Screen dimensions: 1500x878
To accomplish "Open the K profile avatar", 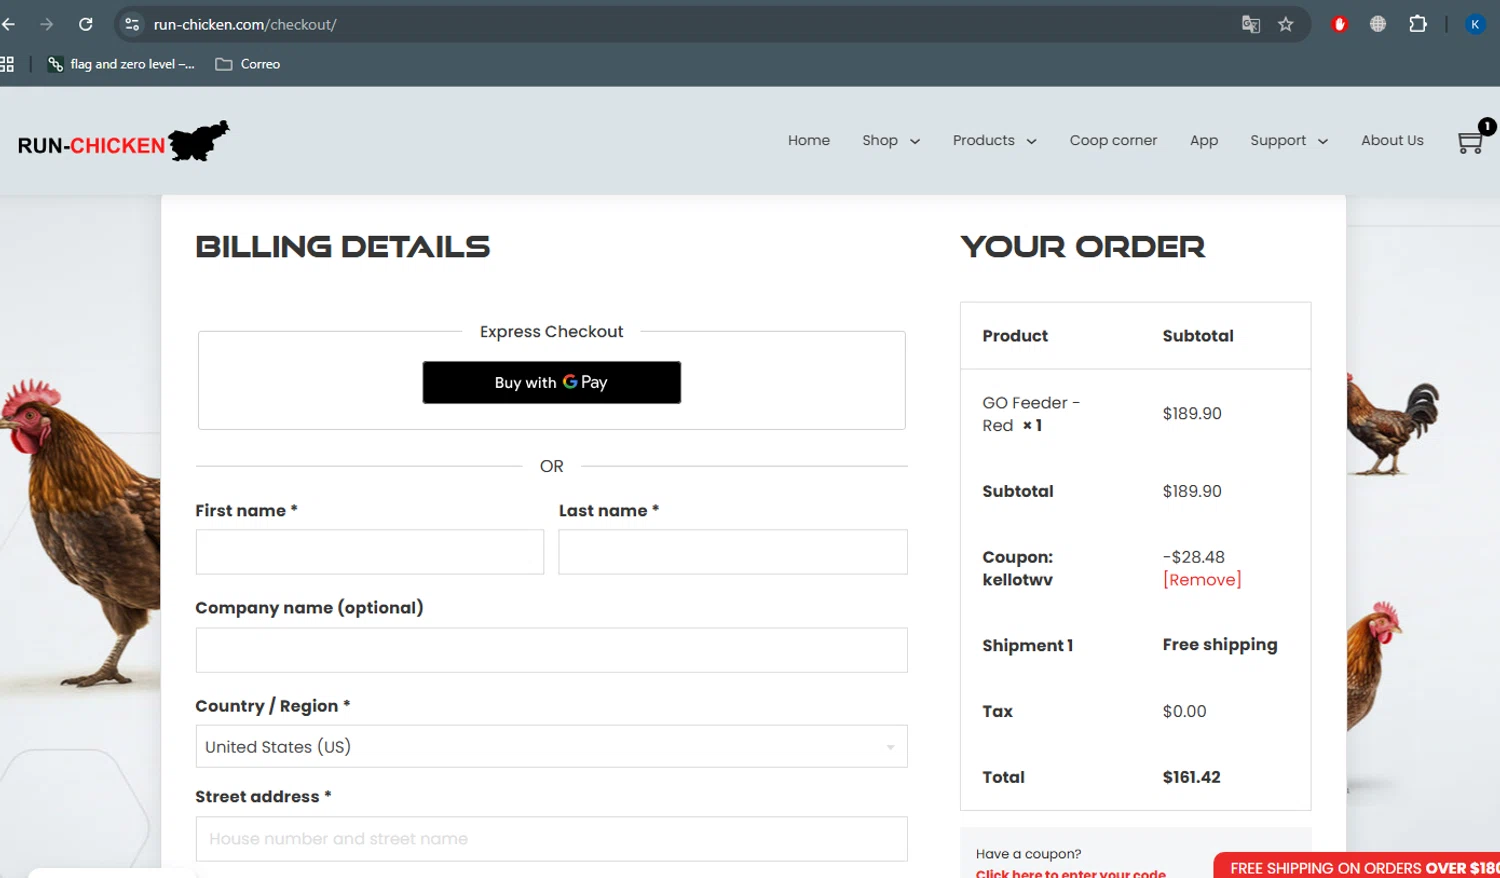I will coord(1475,24).
